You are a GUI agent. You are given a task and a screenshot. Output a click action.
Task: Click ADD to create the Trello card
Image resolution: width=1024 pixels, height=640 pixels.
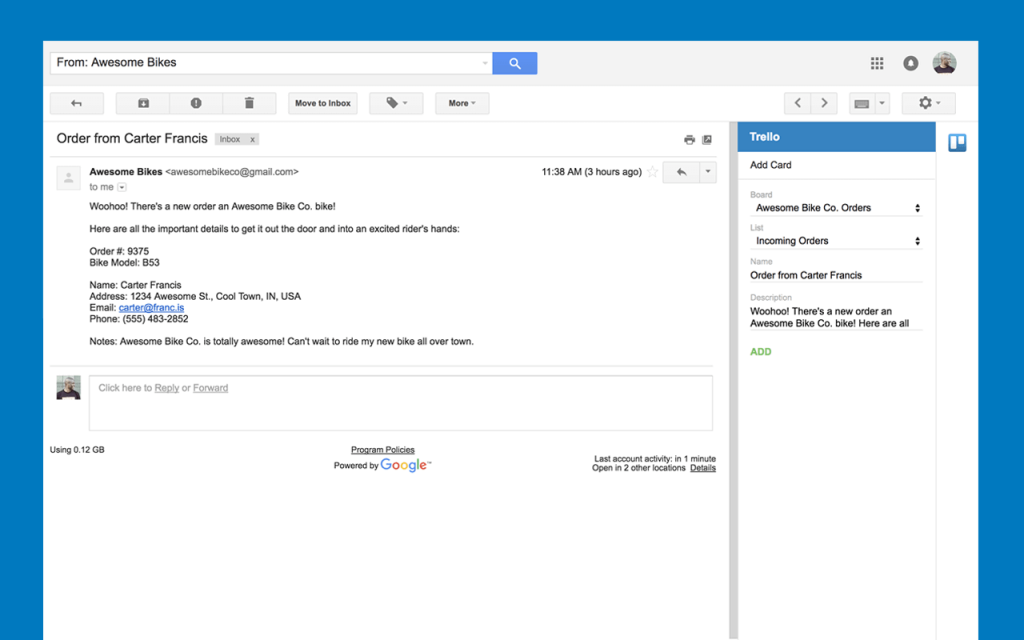(x=760, y=351)
